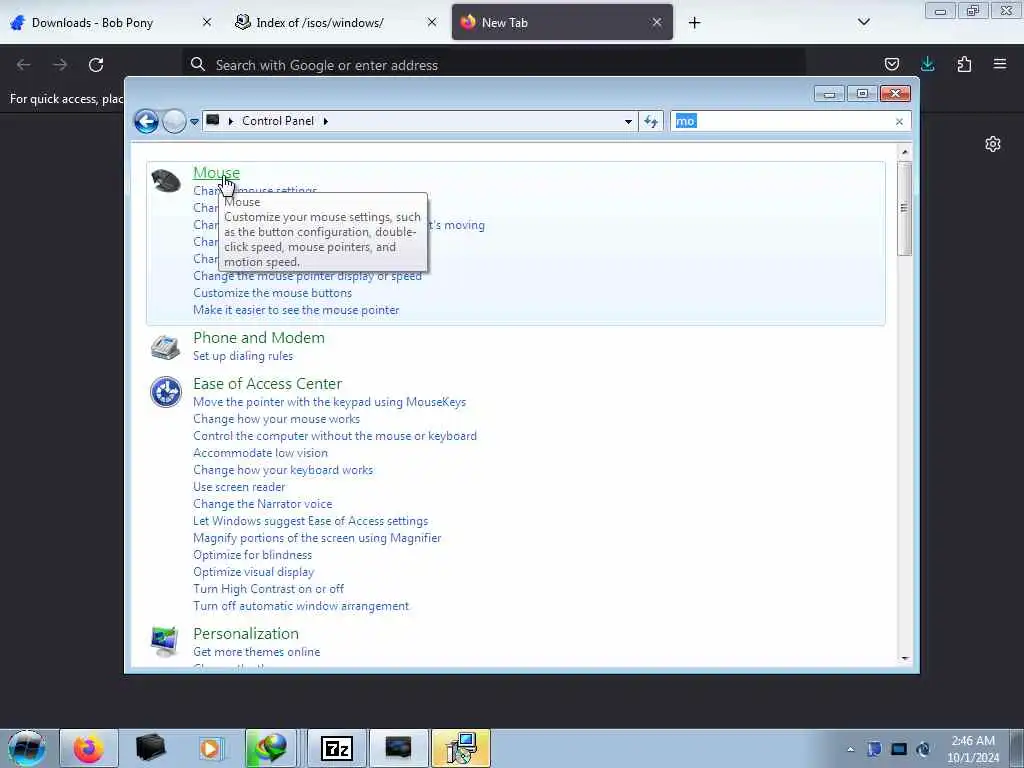Open Optimize for blindness link
This screenshot has height=768, width=1024.
252,554
